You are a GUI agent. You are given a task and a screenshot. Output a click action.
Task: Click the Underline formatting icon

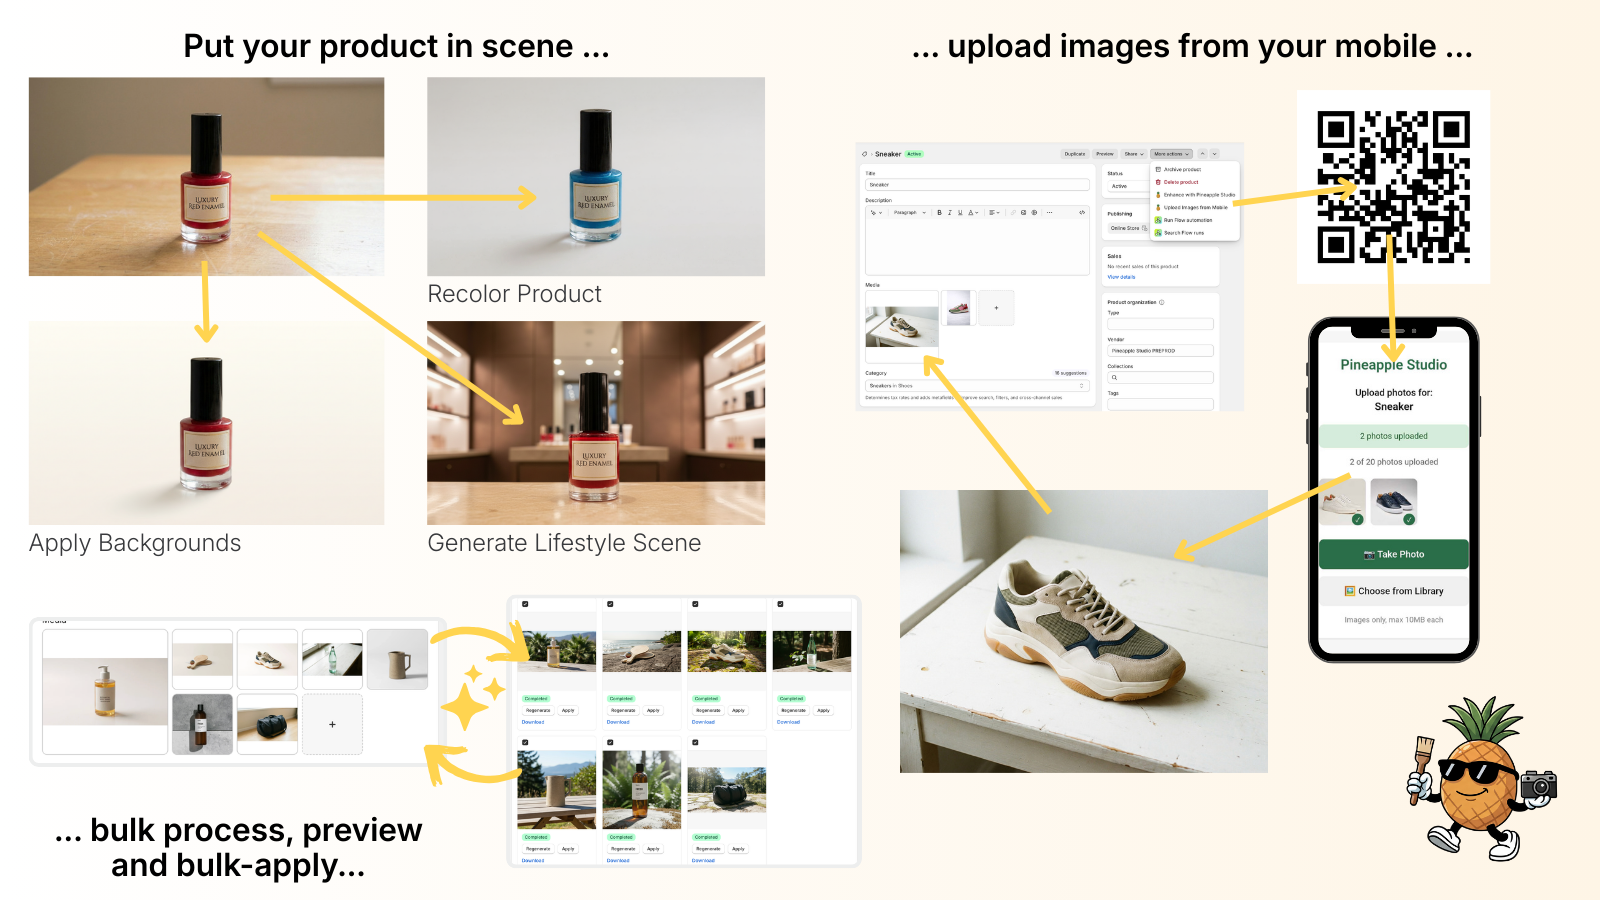[x=960, y=213]
